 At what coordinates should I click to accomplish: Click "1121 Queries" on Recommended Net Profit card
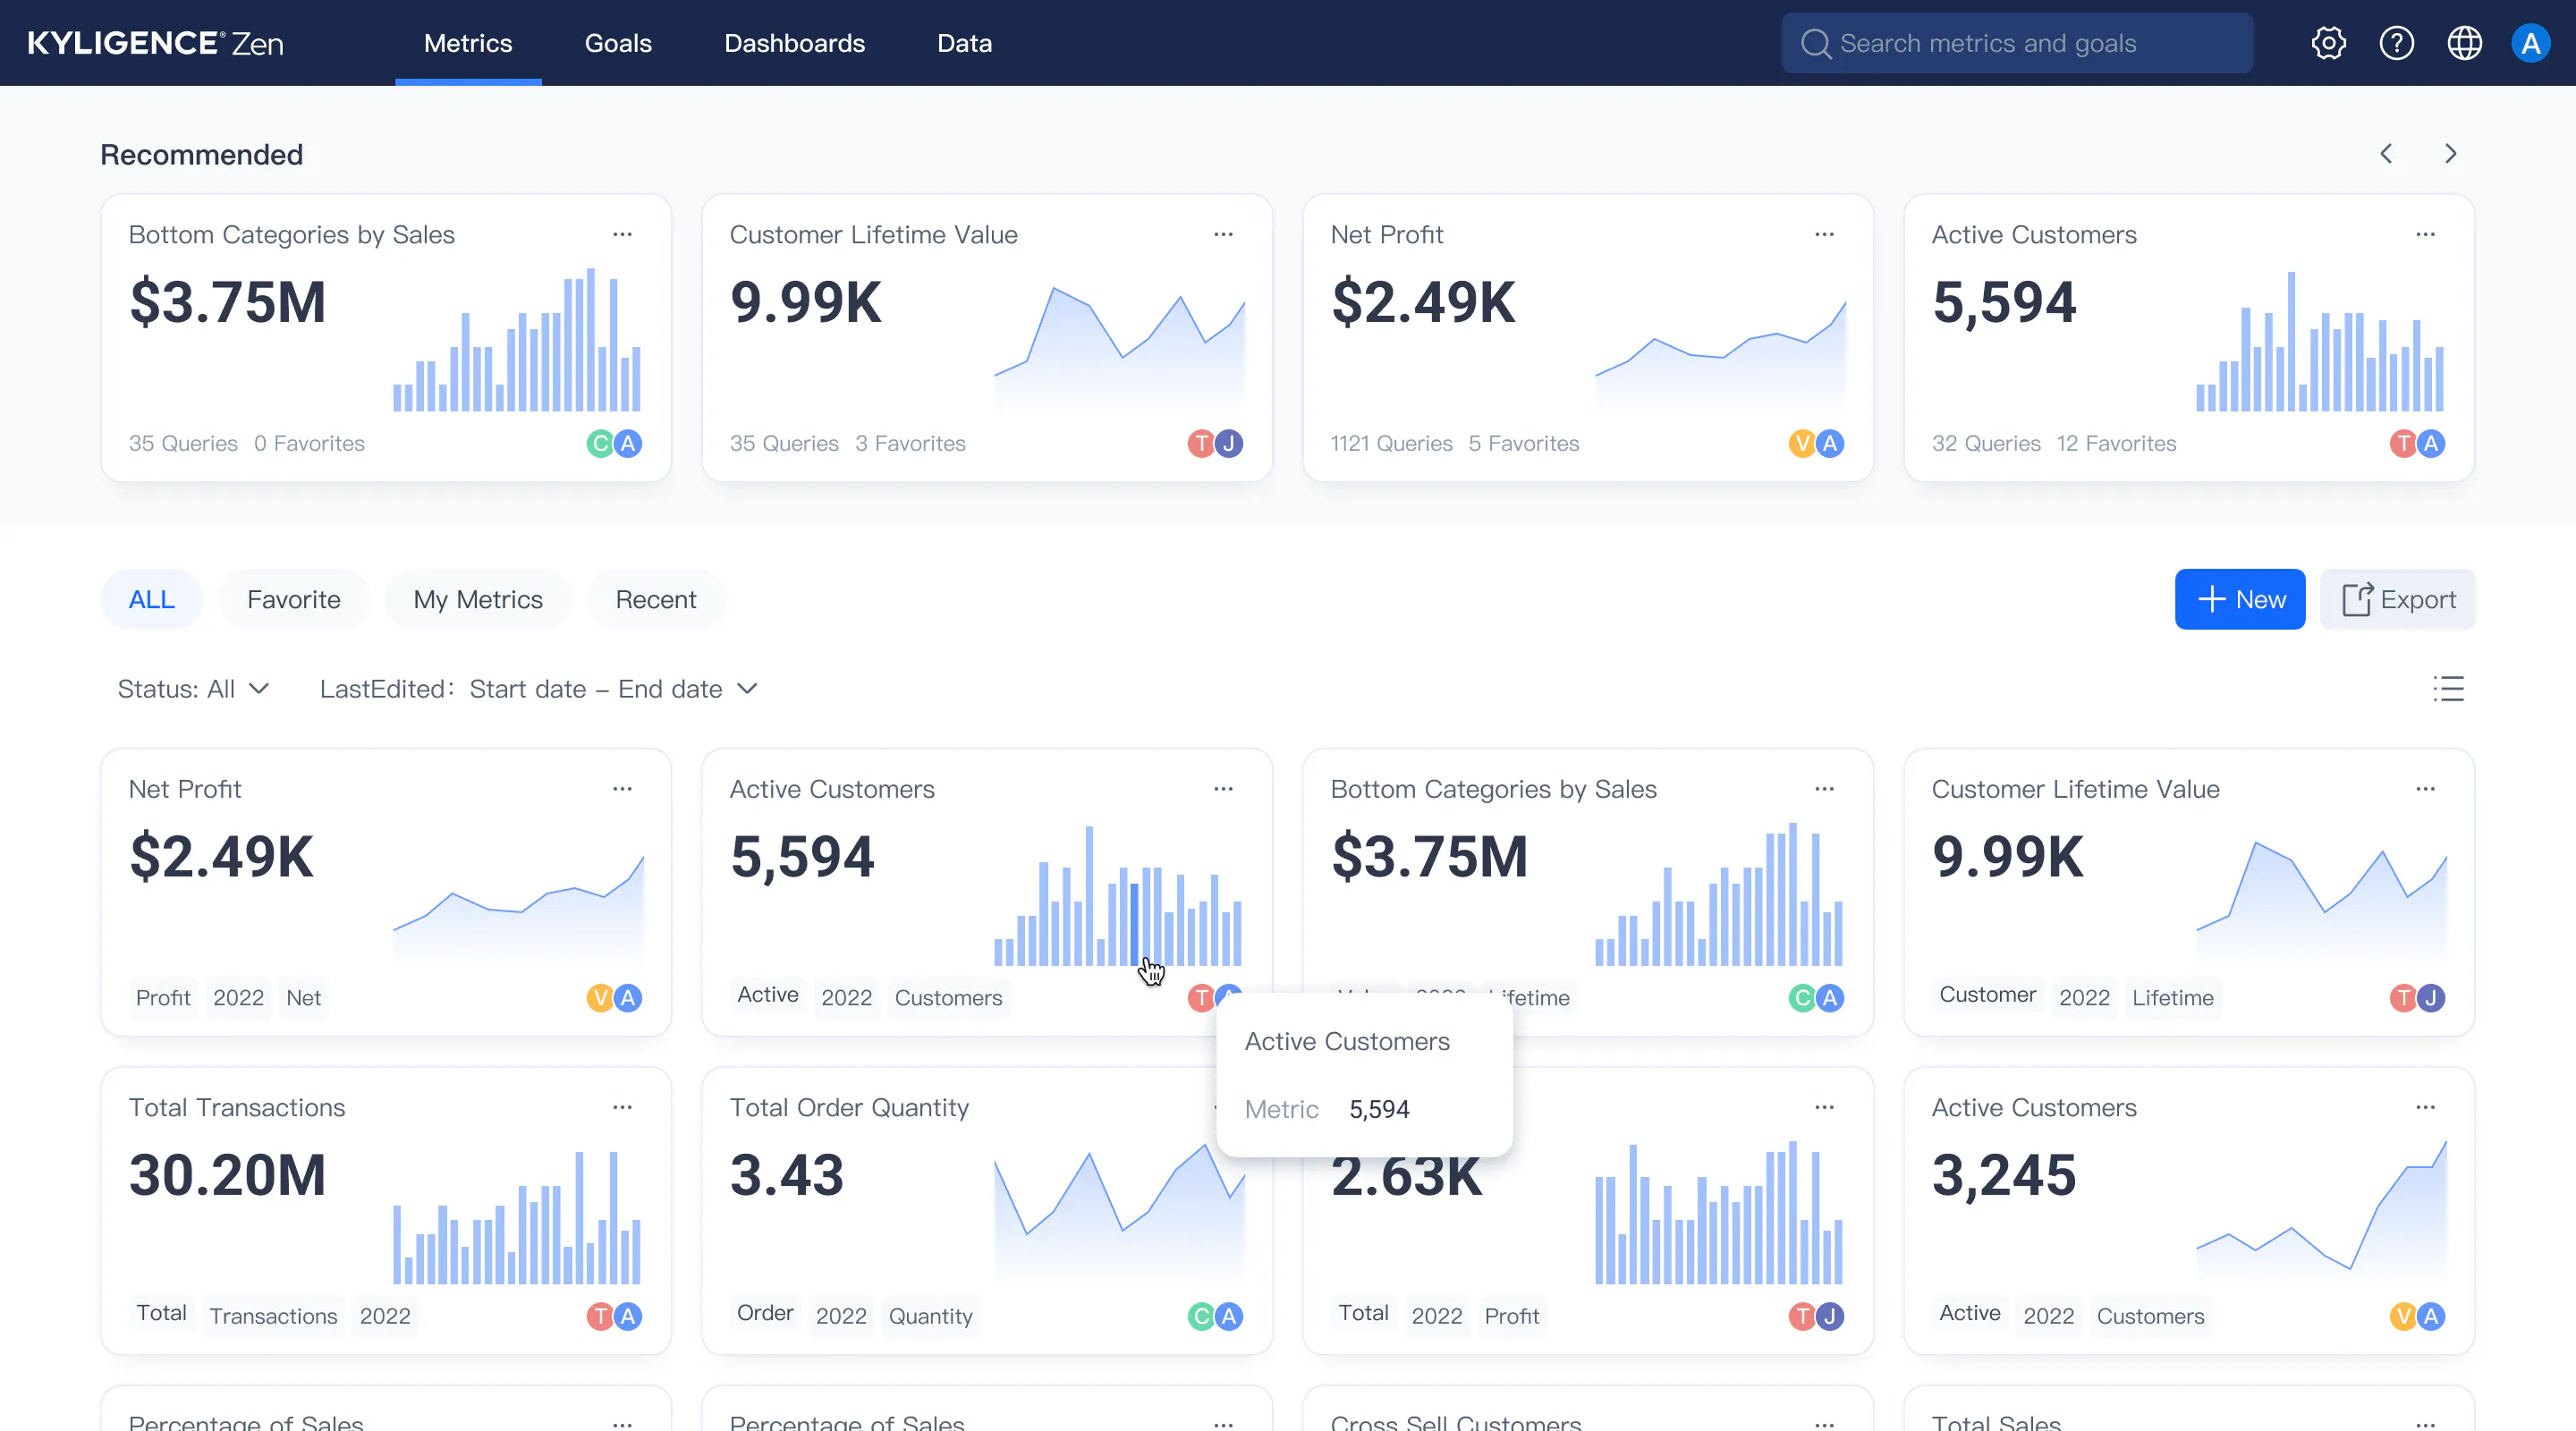coord(1391,443)
